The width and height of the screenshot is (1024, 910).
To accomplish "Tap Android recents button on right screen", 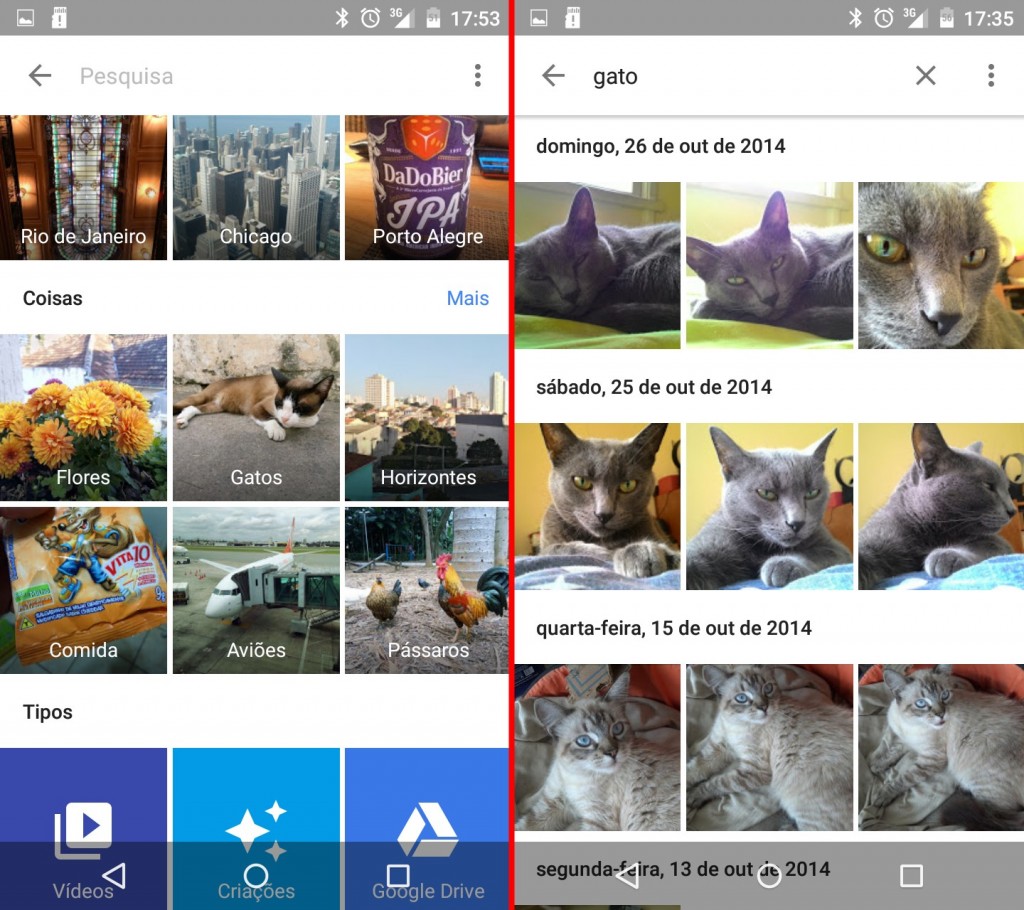I will click(x=911, y=875).
